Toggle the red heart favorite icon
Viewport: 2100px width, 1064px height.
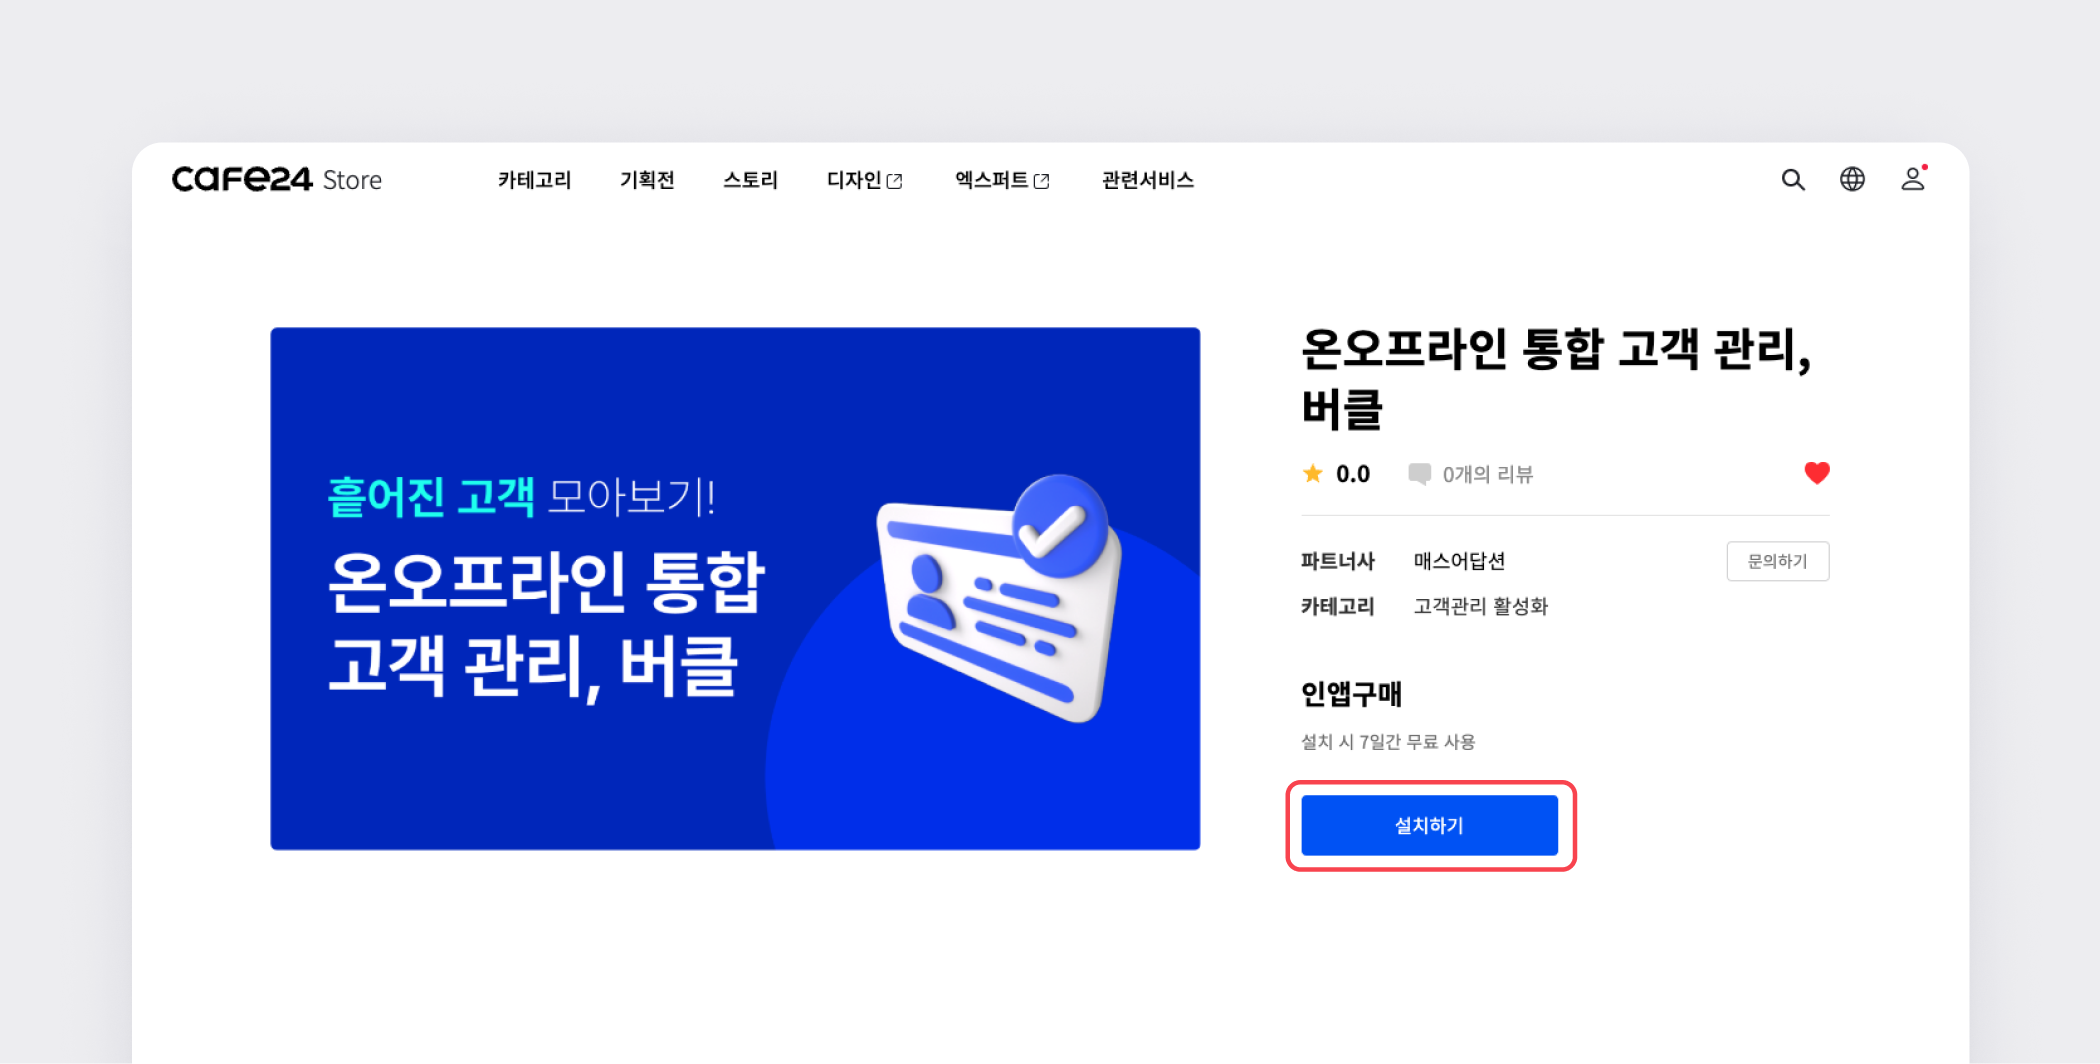[1816, 473]
